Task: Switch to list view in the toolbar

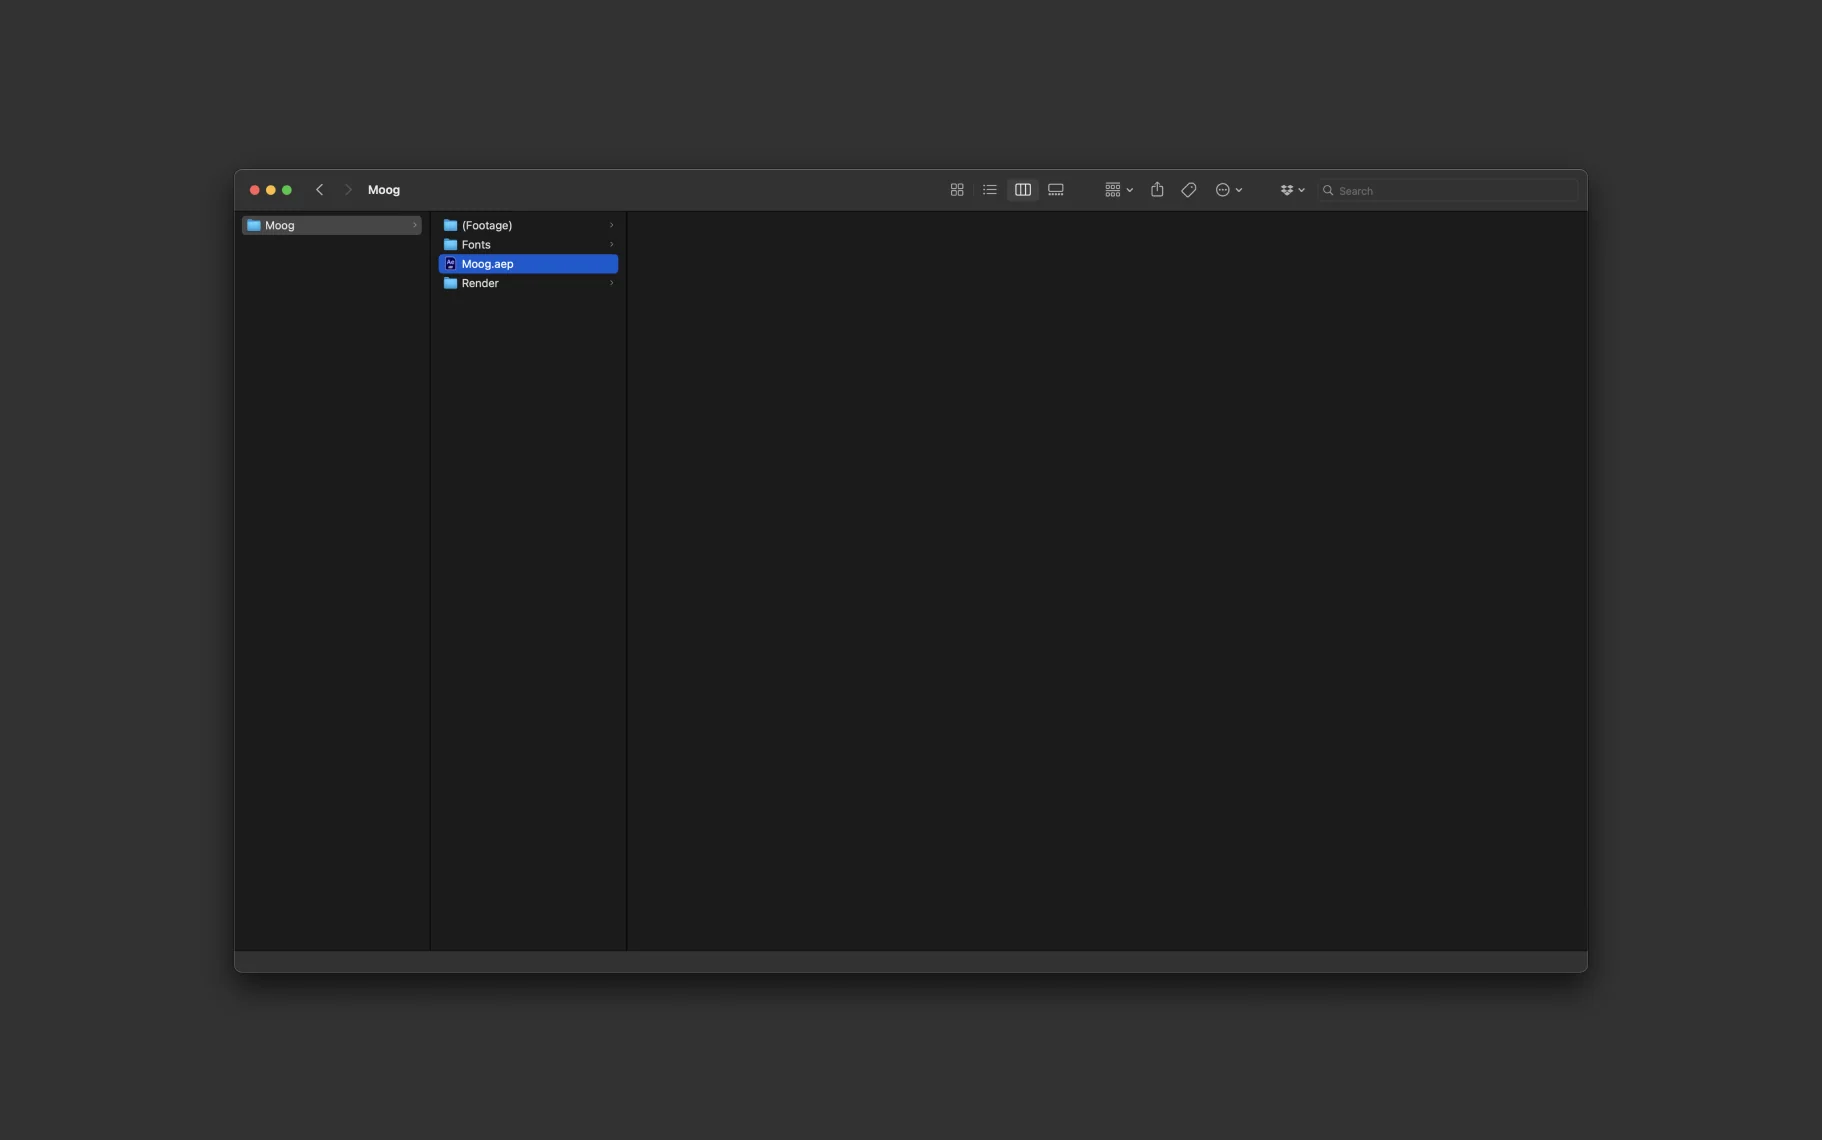Action: [989, 189]
